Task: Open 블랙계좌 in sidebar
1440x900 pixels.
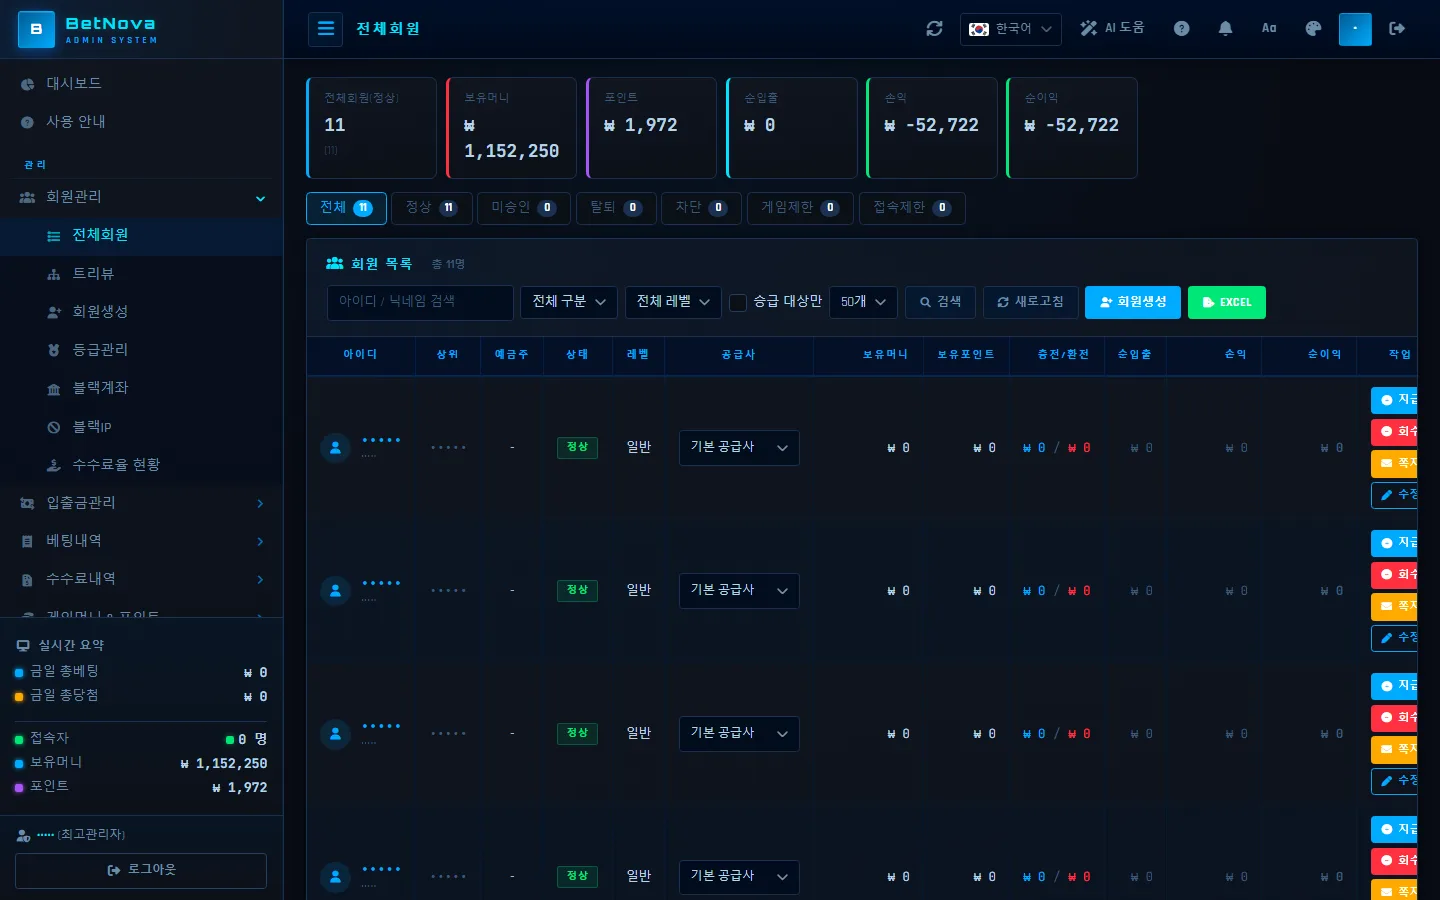Action: point(141,388)
